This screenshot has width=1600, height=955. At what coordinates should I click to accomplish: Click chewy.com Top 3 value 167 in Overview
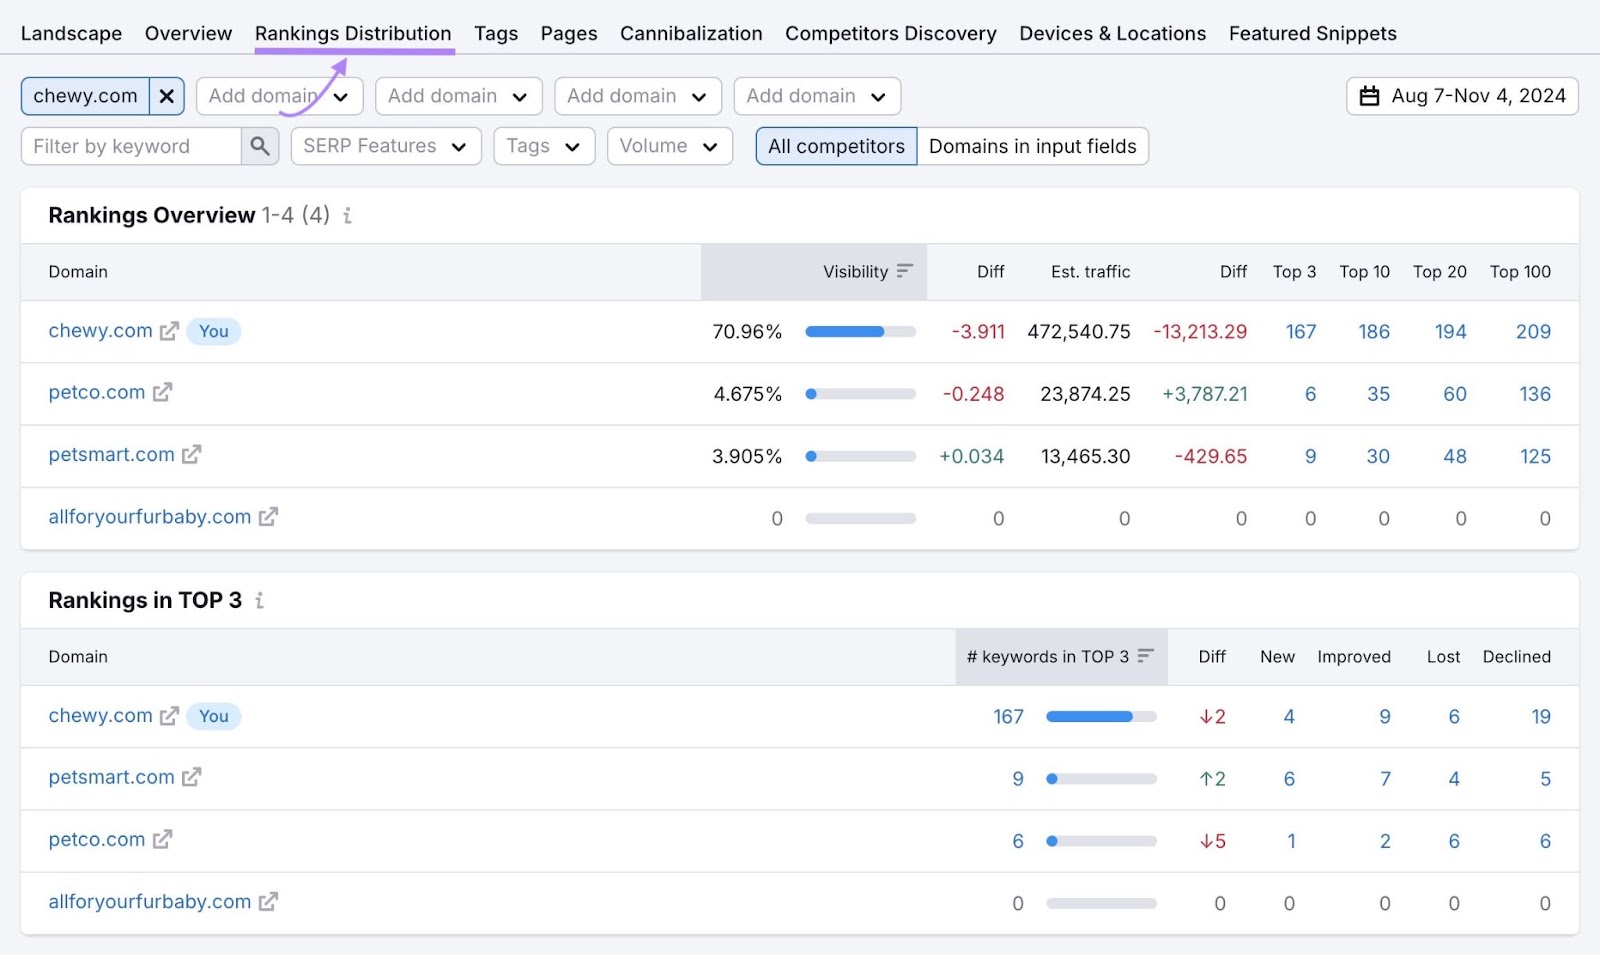1301,332
